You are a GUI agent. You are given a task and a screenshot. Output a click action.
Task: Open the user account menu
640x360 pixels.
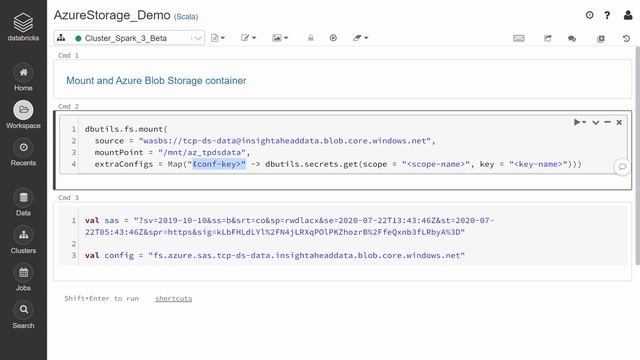tap(628, 15)
